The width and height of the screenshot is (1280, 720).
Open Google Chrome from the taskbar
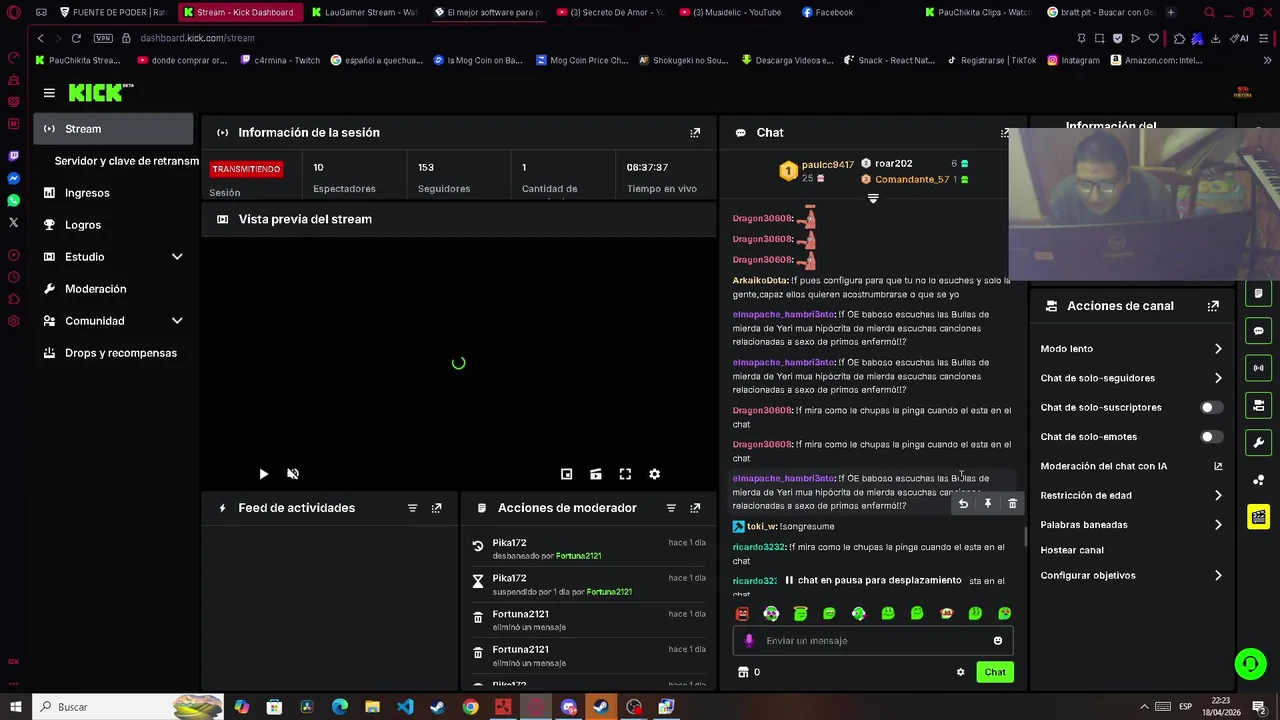coord(470,707)
